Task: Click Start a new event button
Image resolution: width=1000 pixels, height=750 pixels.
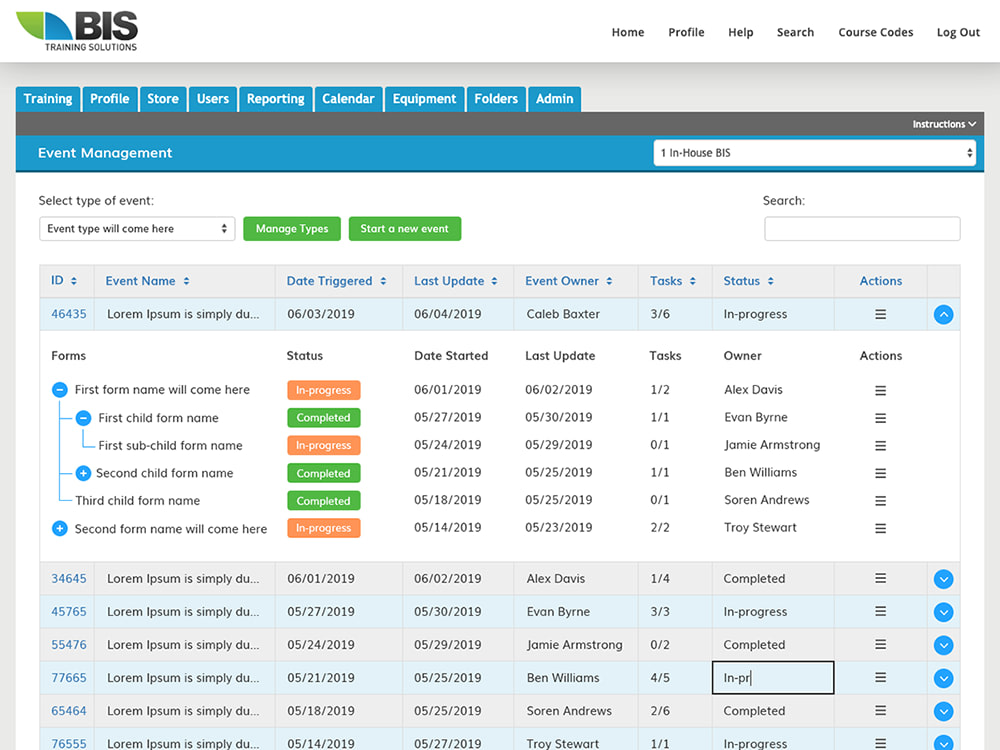Action: pos(405,229)
